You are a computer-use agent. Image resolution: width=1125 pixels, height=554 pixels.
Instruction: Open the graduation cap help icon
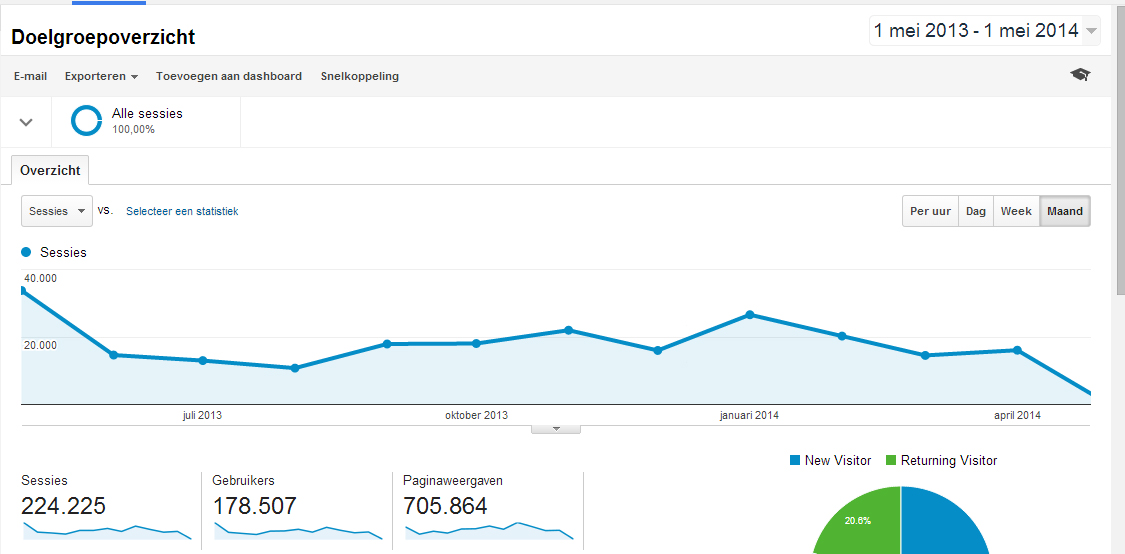coord(1081,75)
